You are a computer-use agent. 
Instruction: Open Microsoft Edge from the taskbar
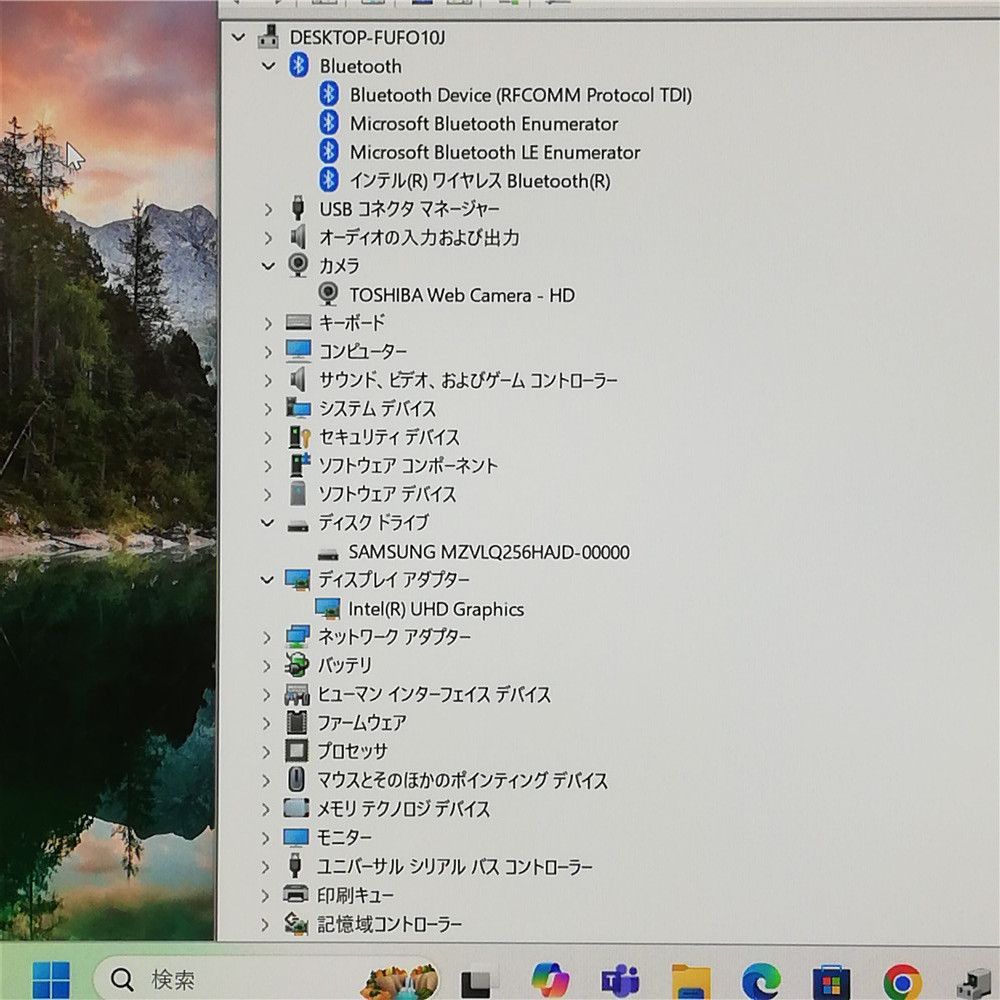pyautogui.click(x=760, y=979)
